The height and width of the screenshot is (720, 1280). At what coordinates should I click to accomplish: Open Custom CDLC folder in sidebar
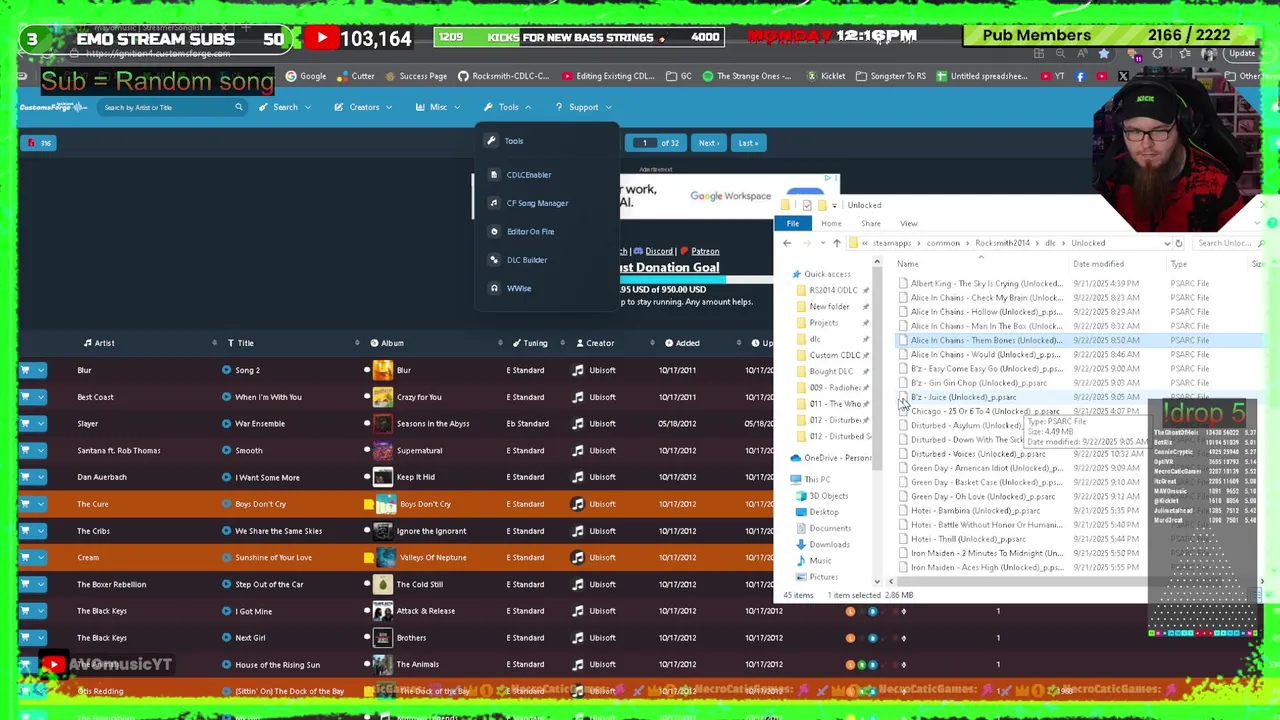pyautogui.click(x=834, y=355)
